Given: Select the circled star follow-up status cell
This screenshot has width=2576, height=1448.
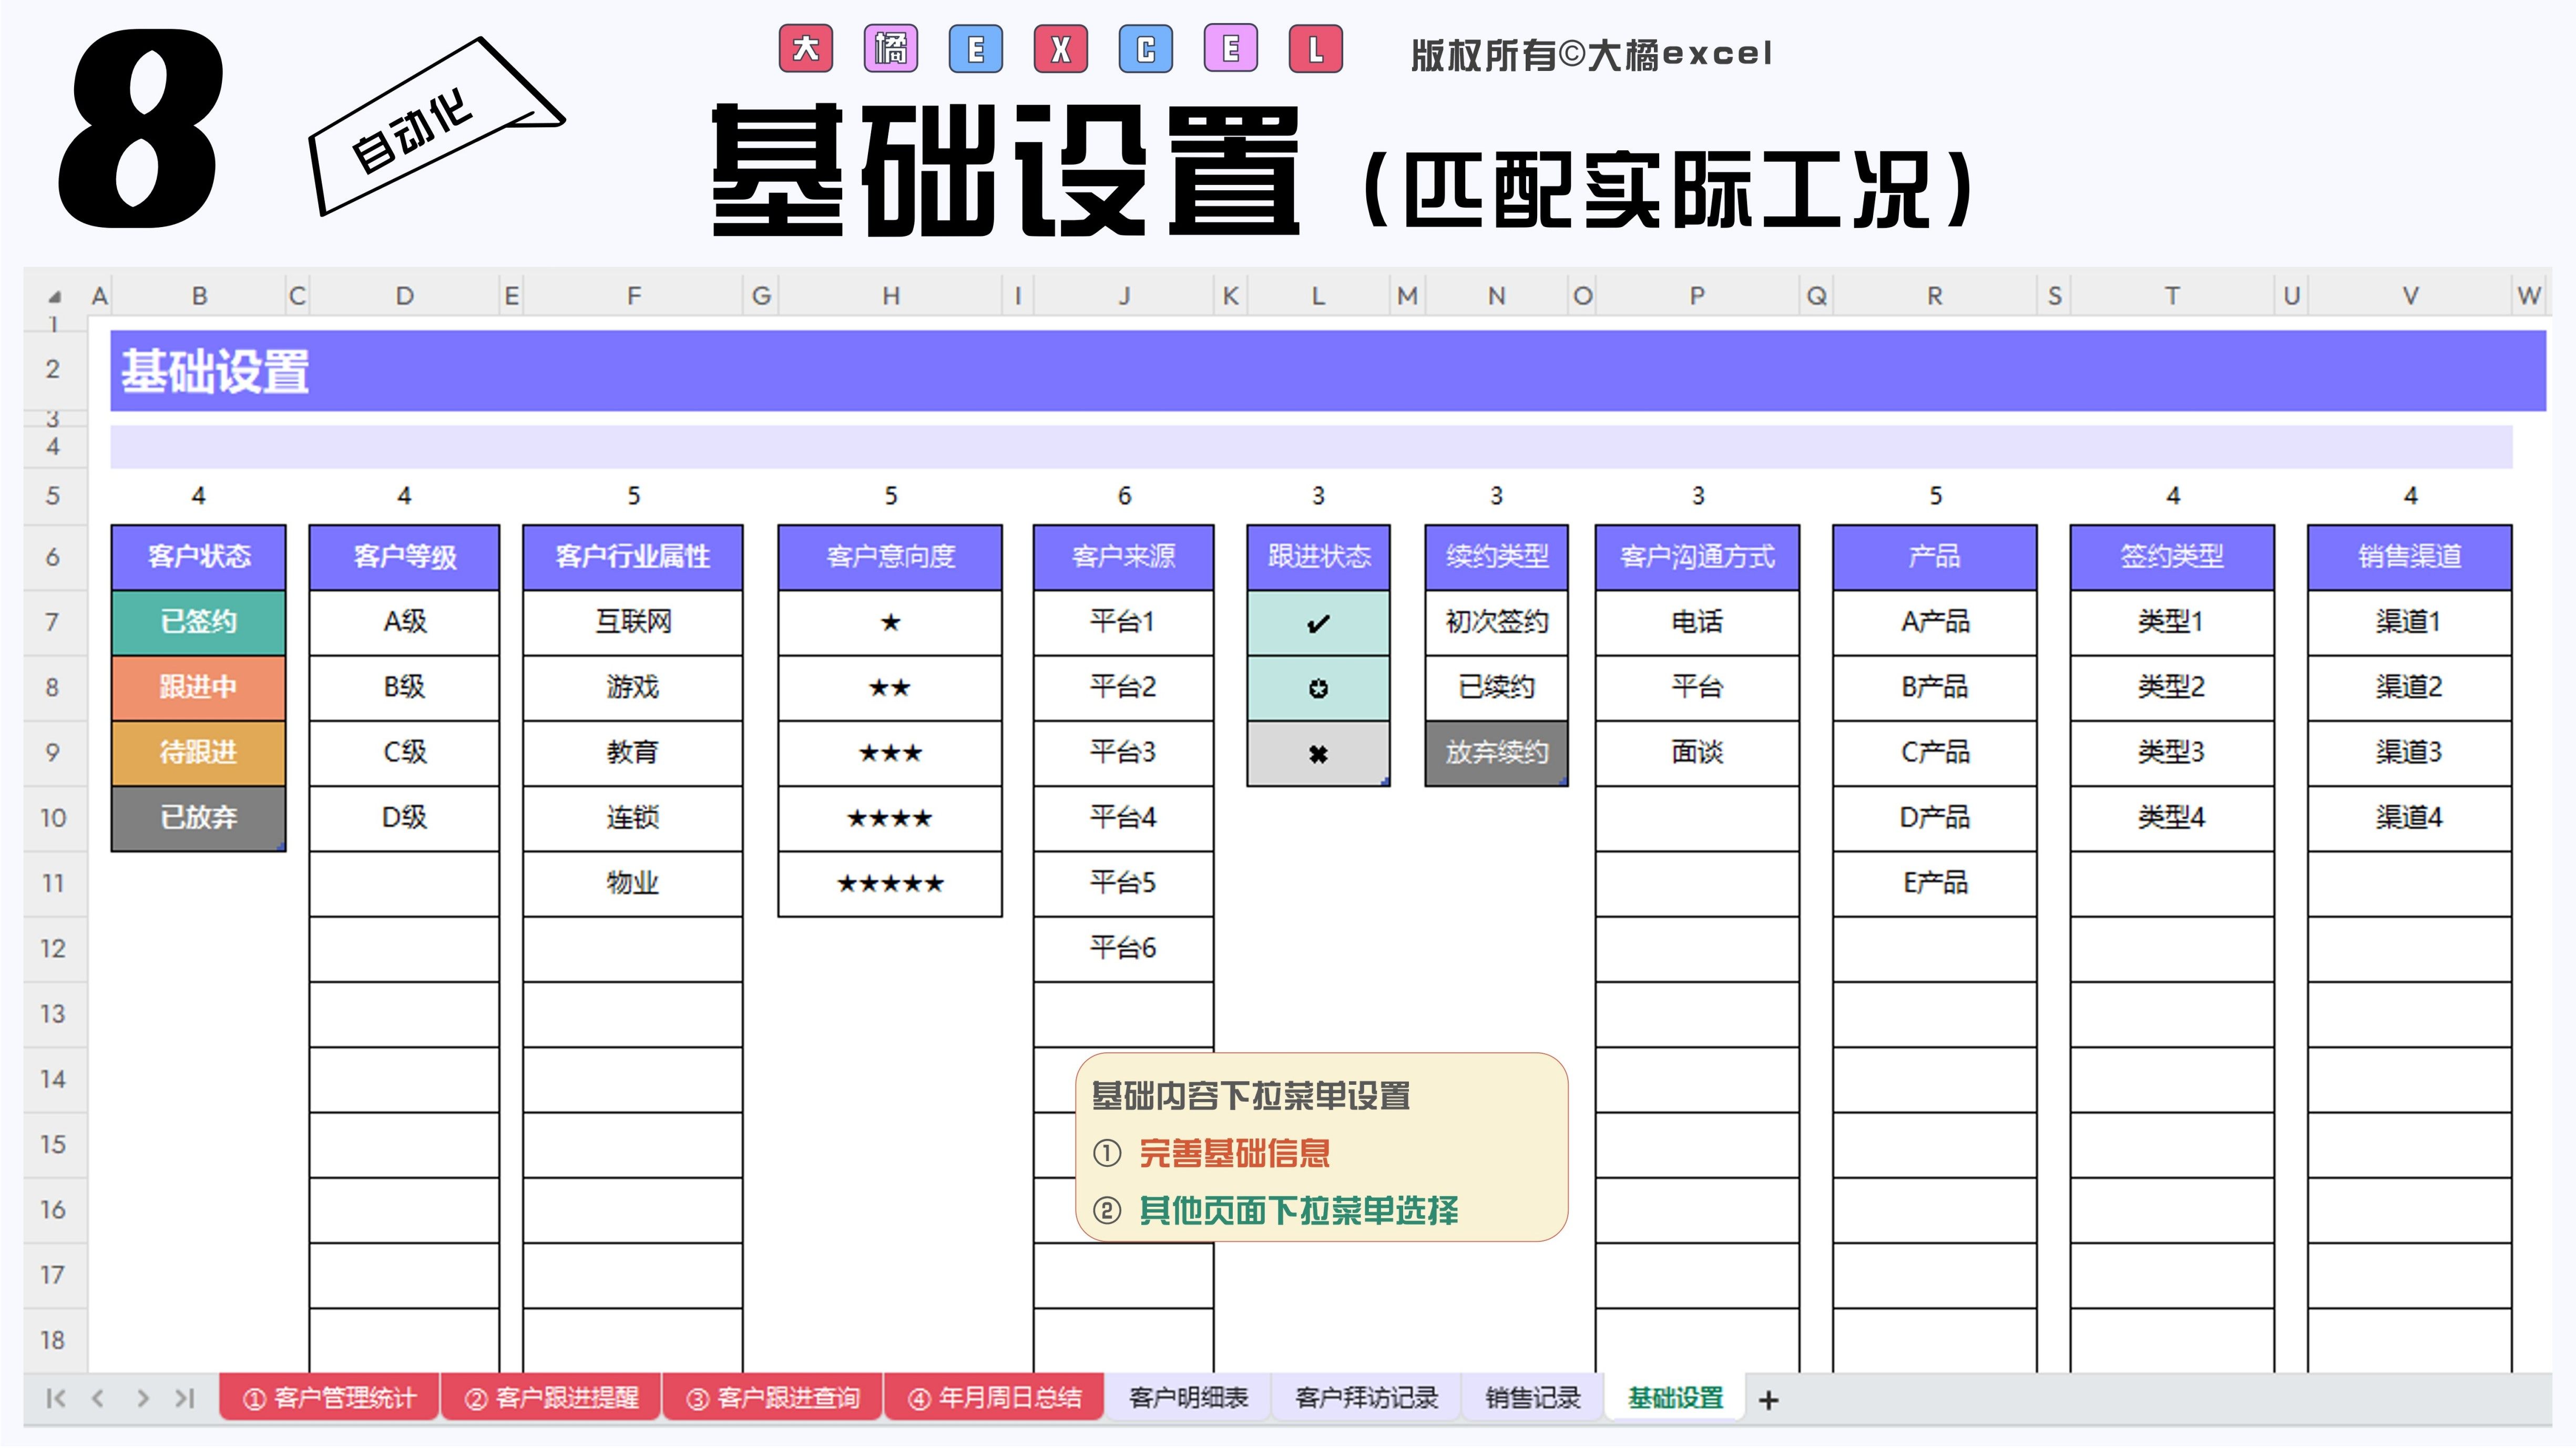Looking at the screenshot, I should click(x=1318, y=688).
